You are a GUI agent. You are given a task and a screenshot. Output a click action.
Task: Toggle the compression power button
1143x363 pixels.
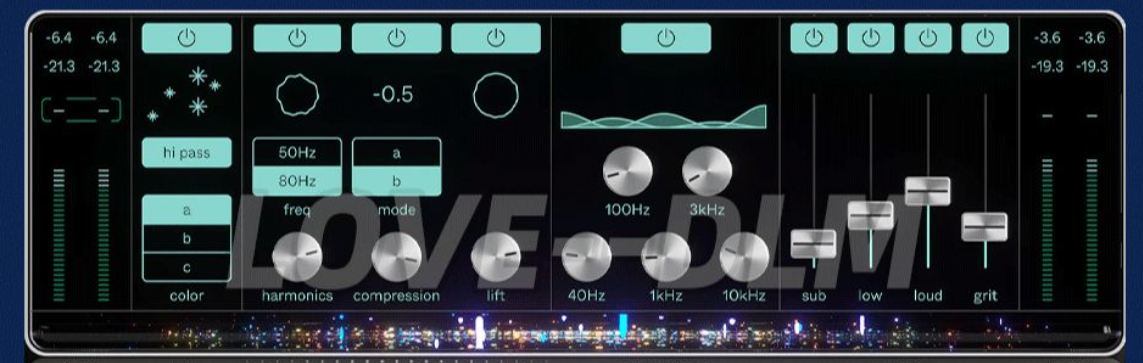397,38
